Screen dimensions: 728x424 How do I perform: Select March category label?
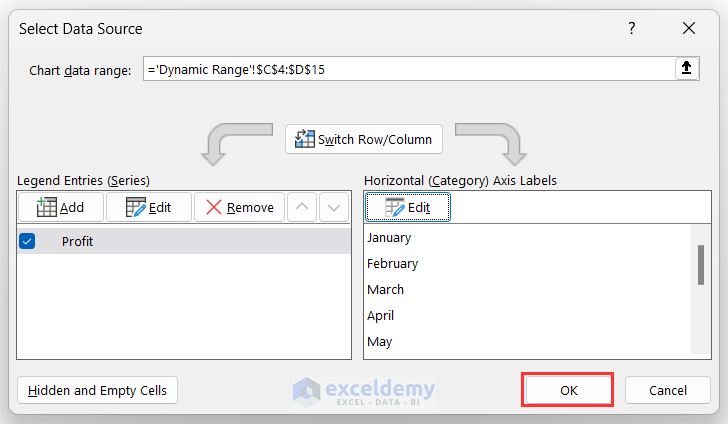[386, 289]
